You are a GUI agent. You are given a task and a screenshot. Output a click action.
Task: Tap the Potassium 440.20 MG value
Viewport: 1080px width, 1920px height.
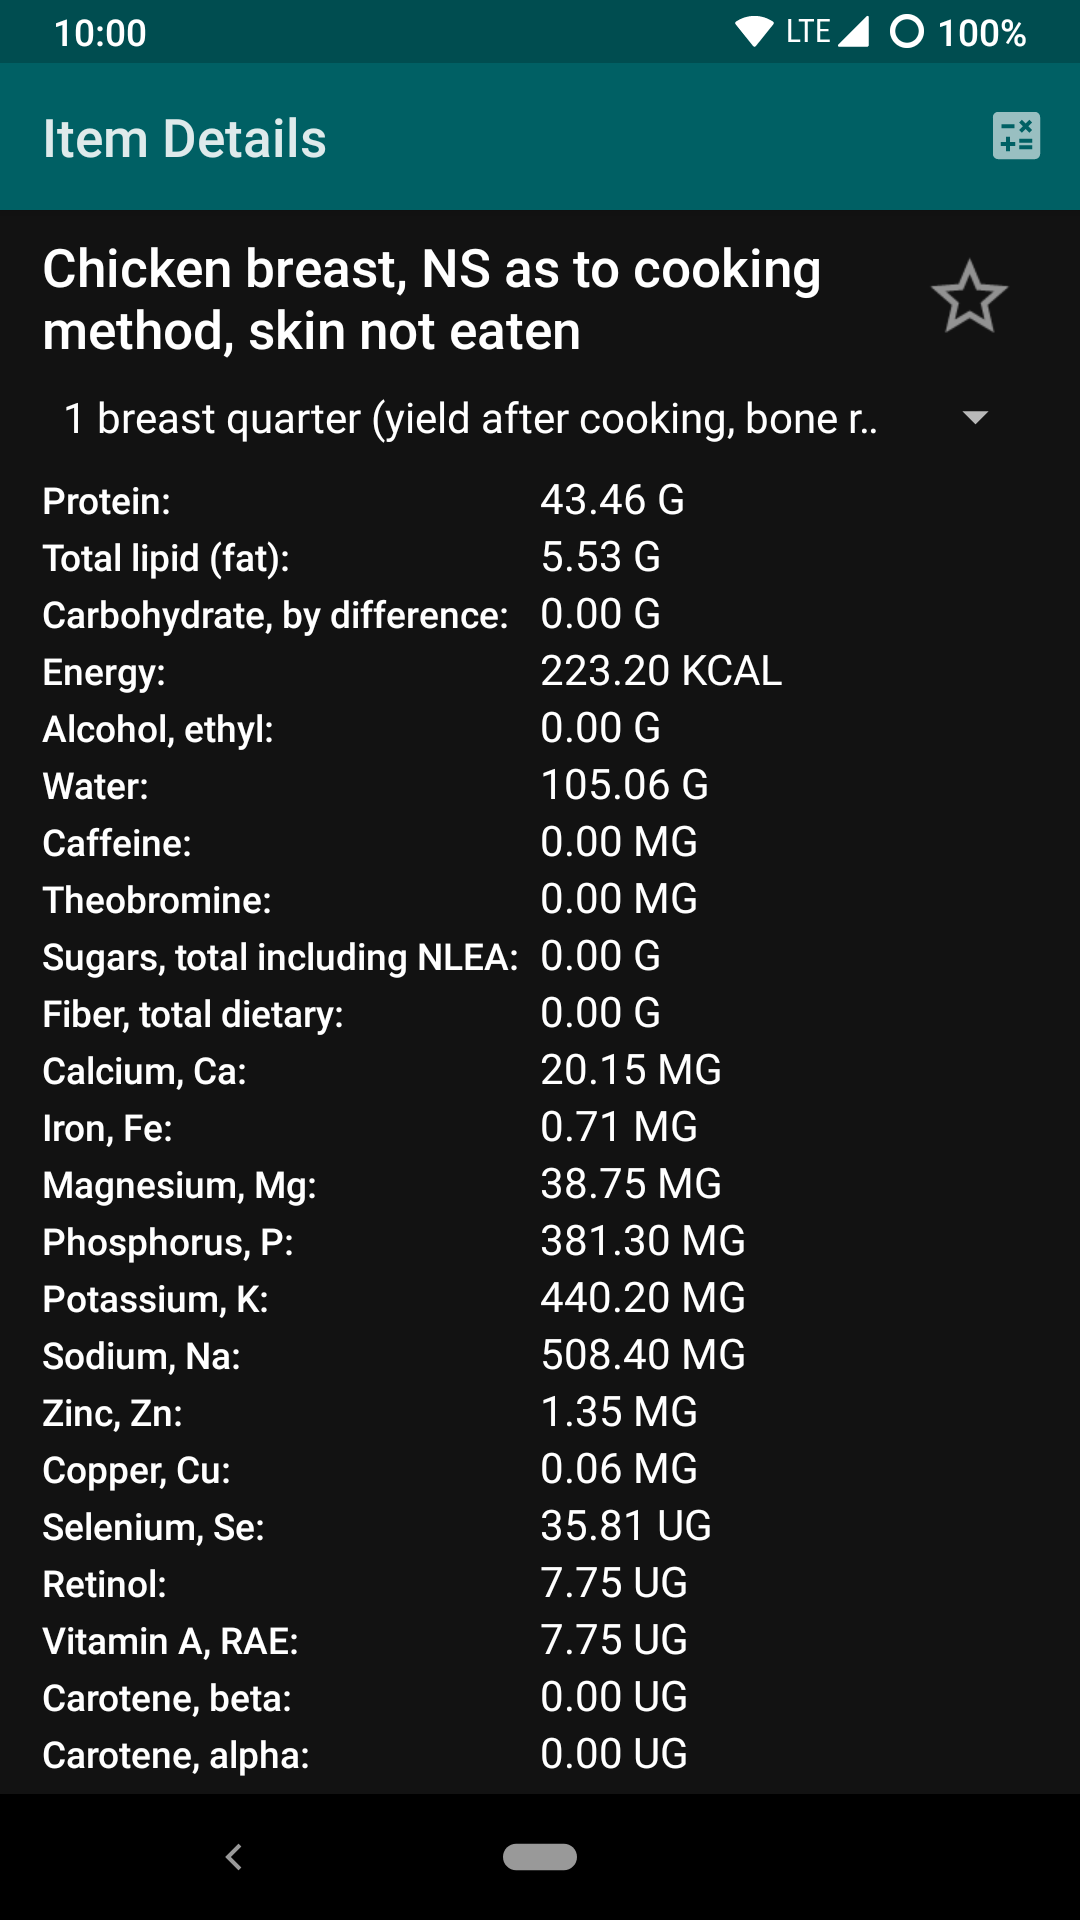pos(643,1298)
